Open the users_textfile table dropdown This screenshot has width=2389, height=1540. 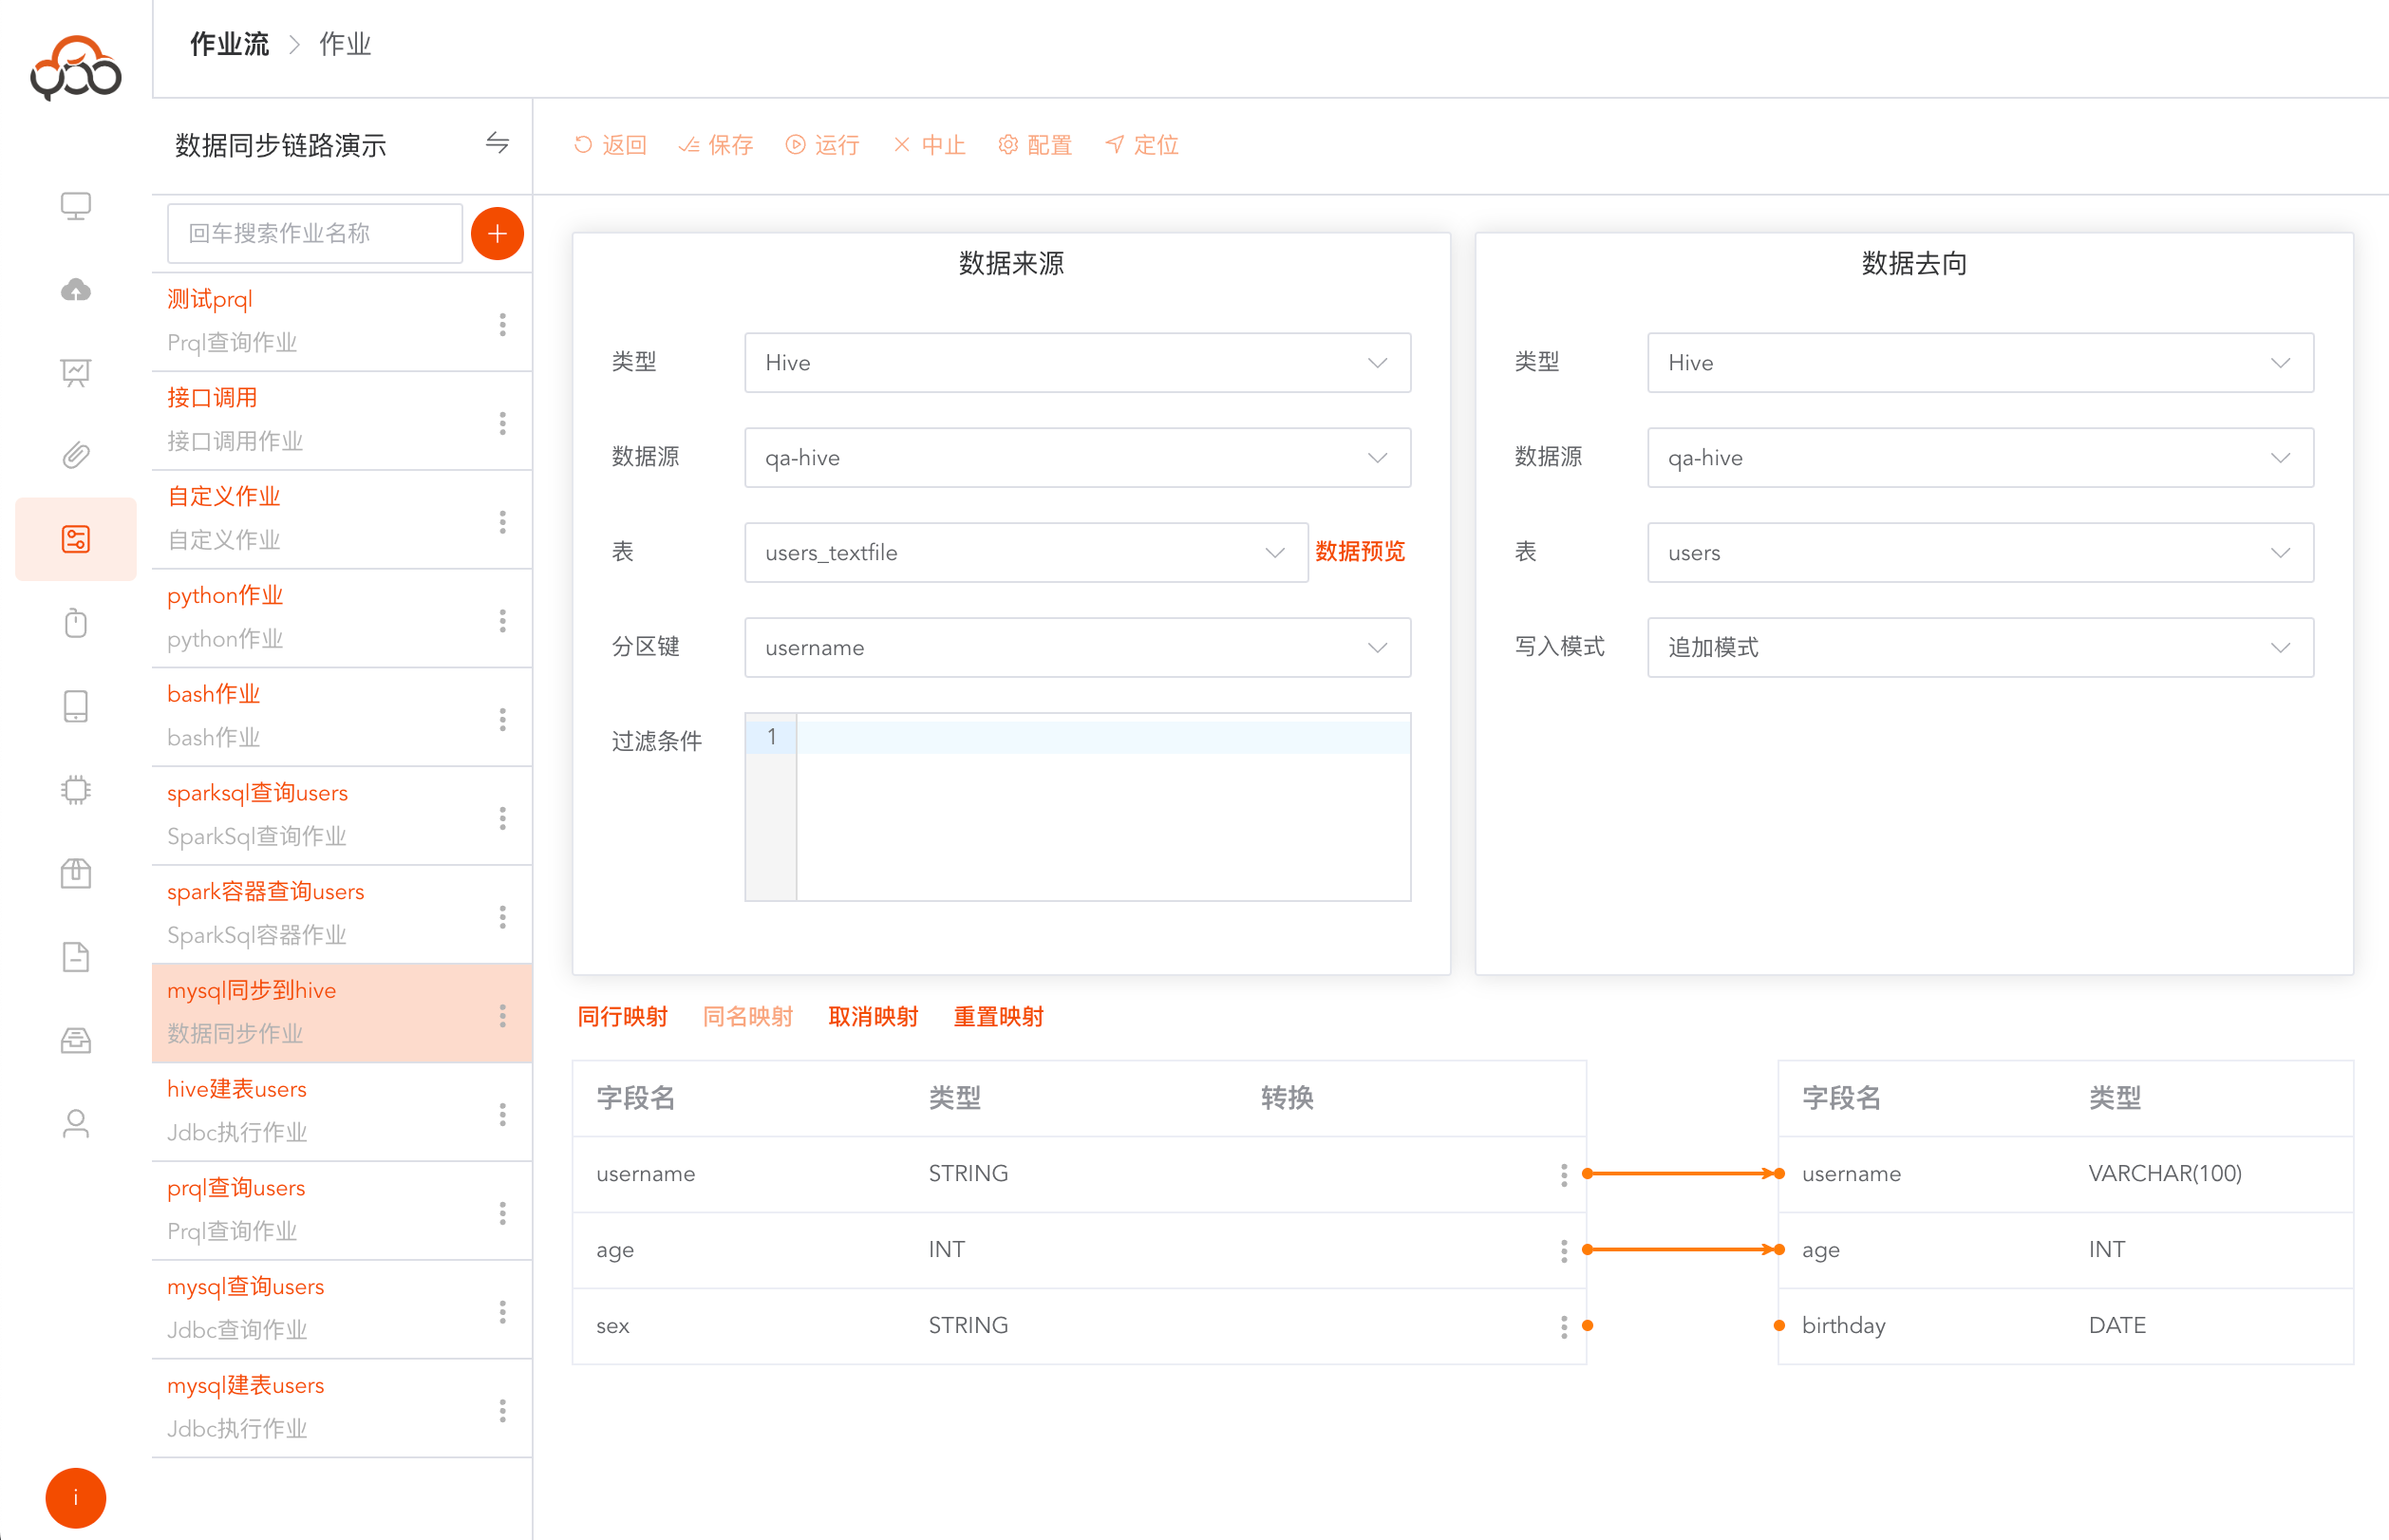(1025, 553)
